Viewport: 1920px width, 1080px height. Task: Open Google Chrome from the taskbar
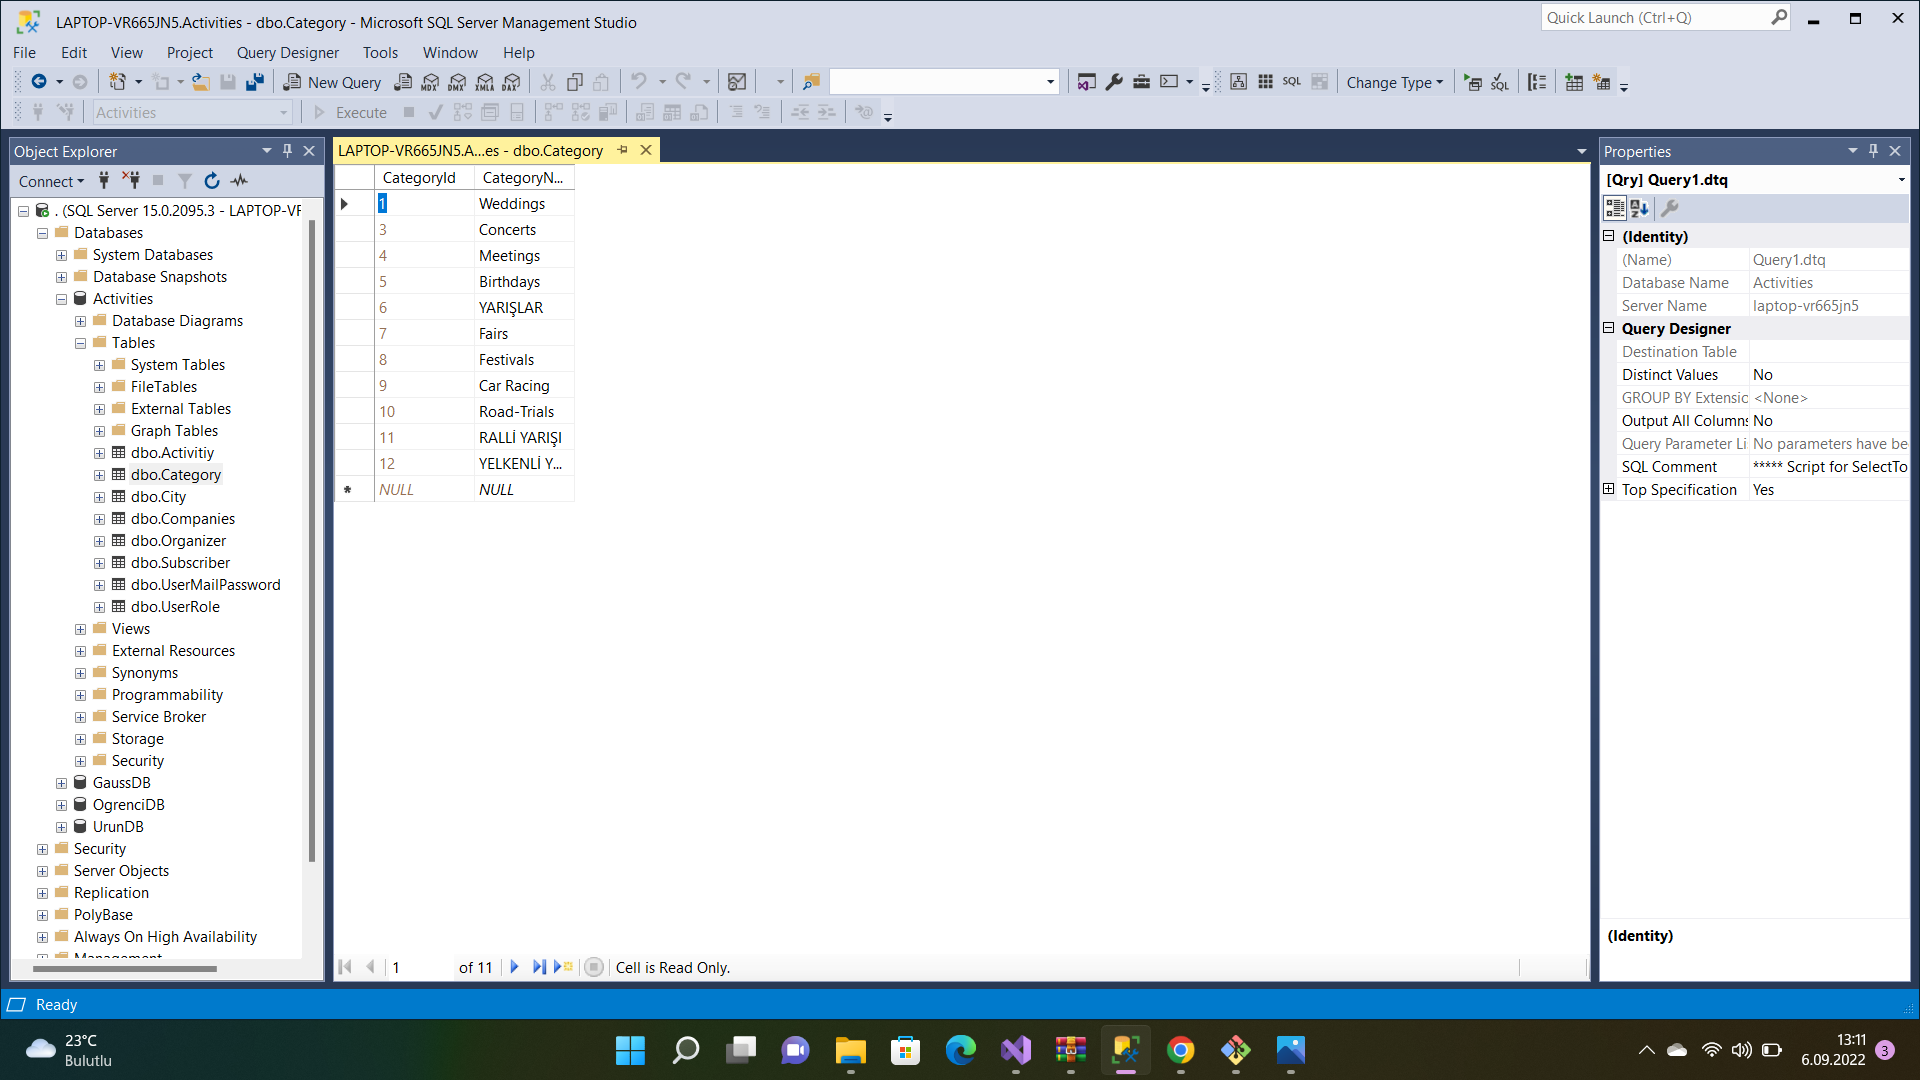point(1180,1050)
